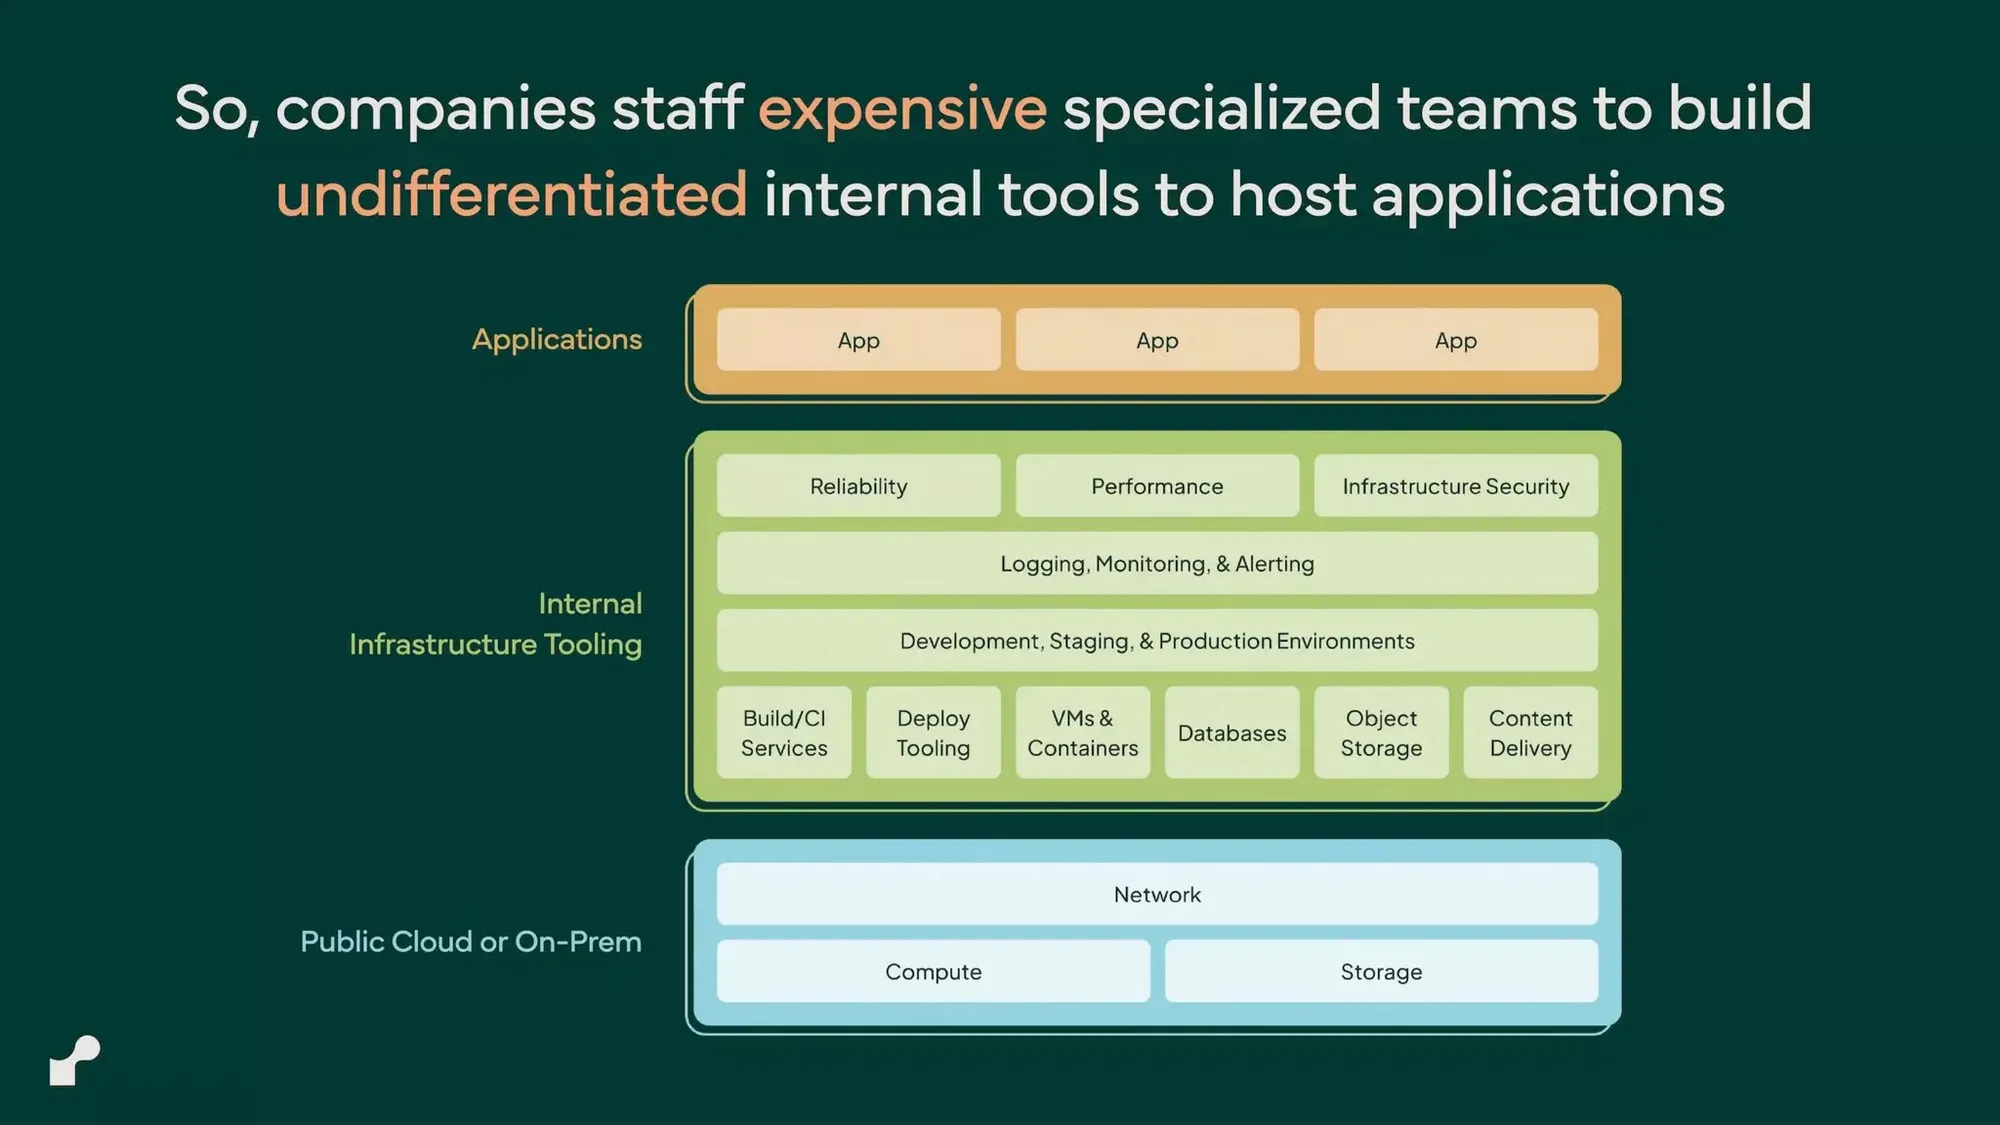Click the first App button in Applications

(857, 339)
